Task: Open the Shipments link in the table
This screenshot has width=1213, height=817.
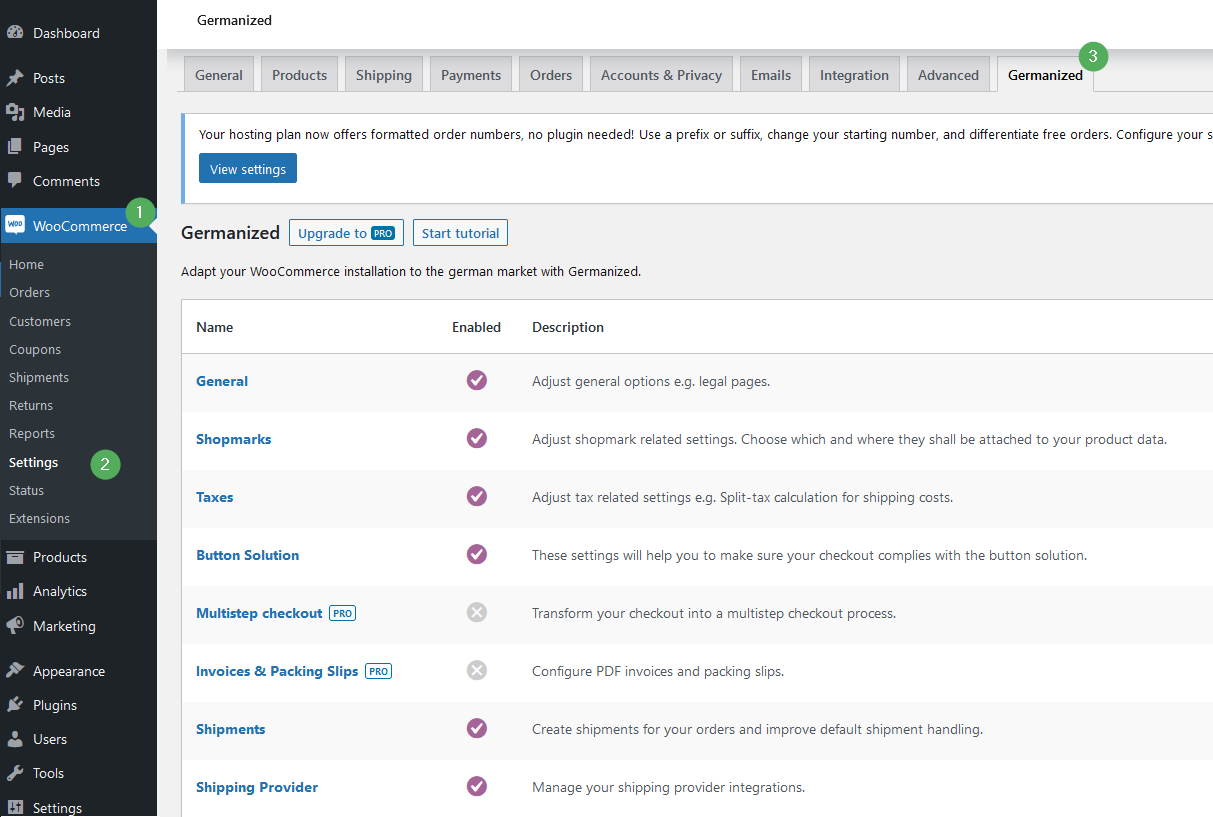Action: pos(231,729)
